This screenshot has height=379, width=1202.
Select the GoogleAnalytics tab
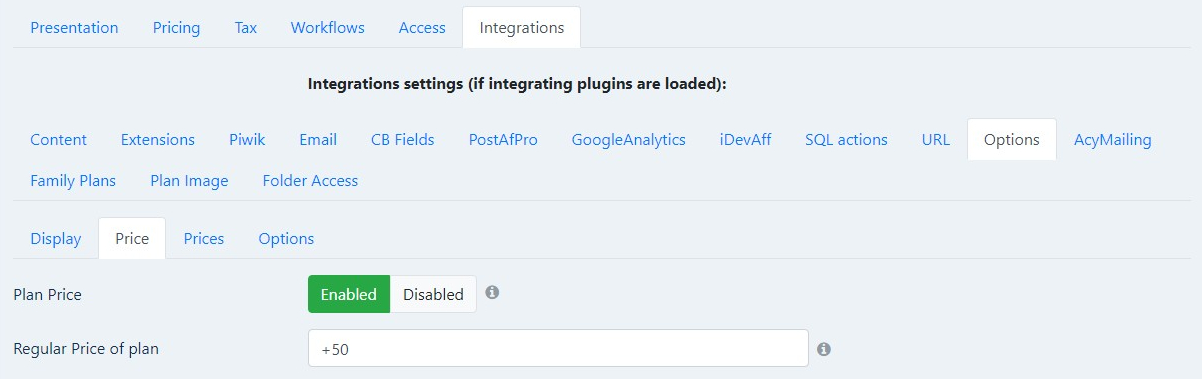coord(629,140)
